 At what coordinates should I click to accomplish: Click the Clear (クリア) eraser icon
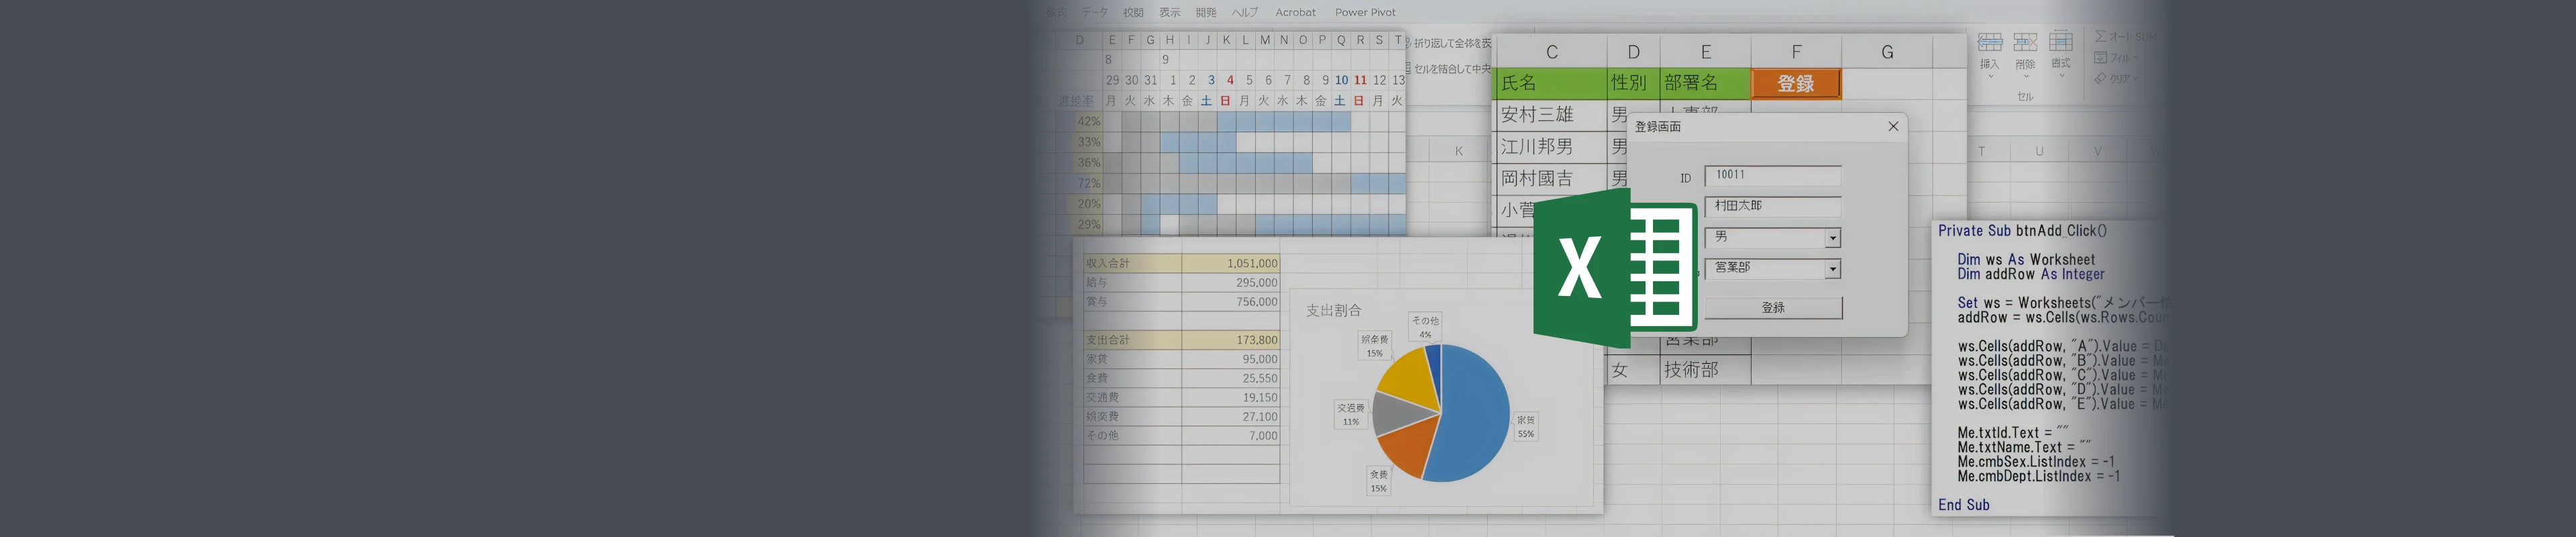tap(2101, 78)
